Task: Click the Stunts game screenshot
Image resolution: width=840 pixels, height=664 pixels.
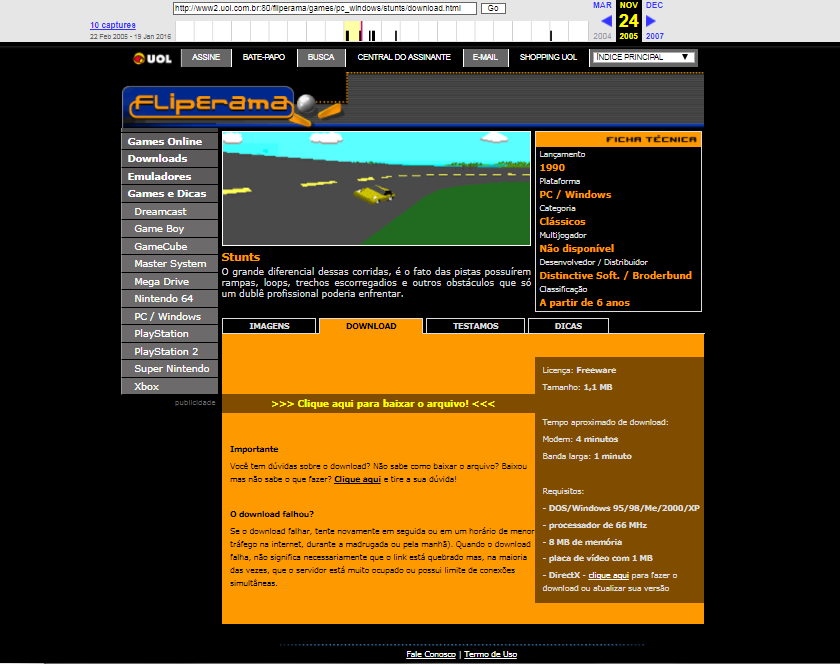Action: (x=376, y=188)
